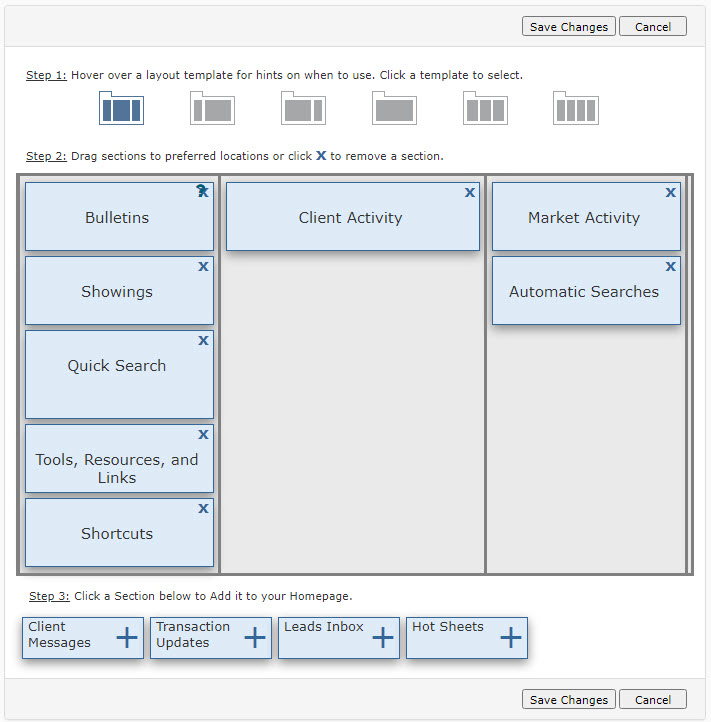Click the top Save Changes button

(x=568, y=27)
